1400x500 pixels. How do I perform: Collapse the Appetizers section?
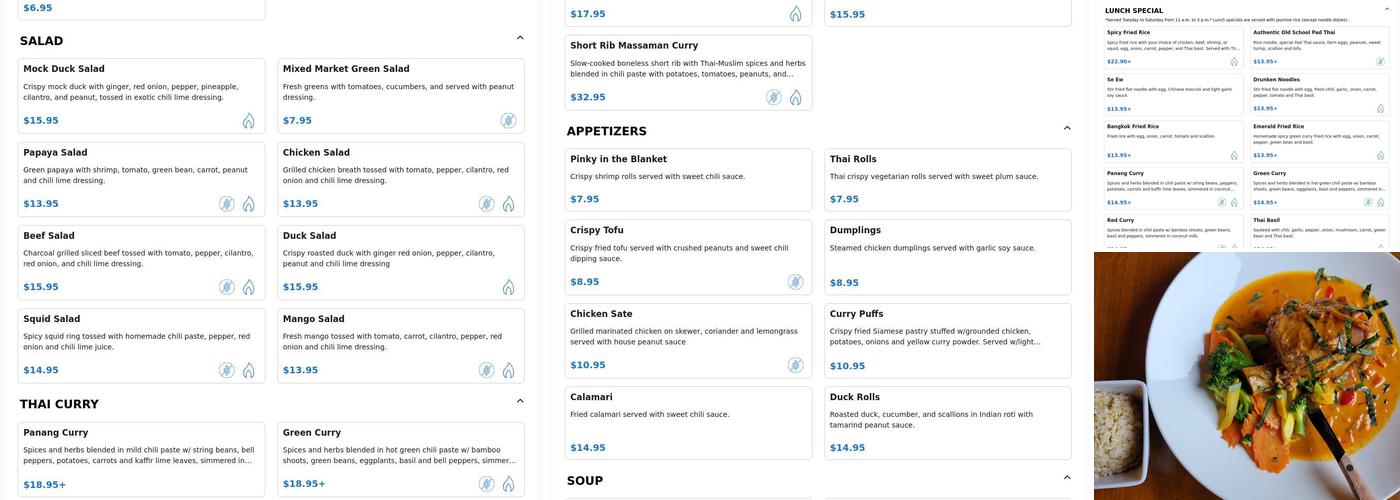coord(1067,128)
